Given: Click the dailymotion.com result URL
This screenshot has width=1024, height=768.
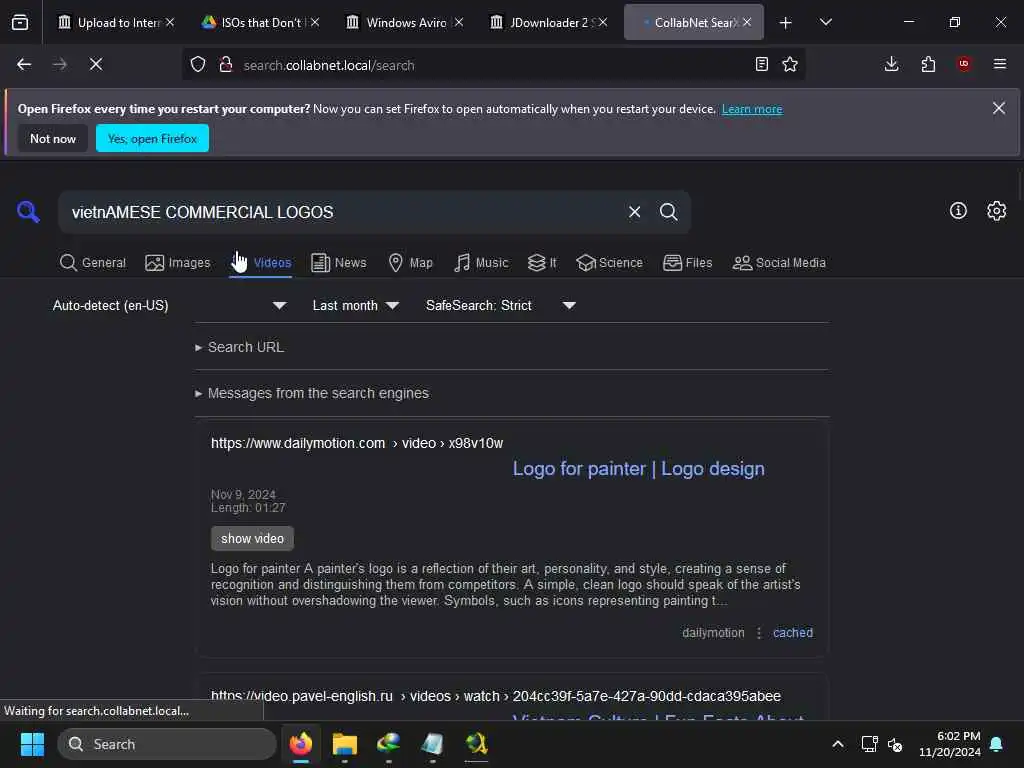Looking at the screenshot, I should (357, 443).
